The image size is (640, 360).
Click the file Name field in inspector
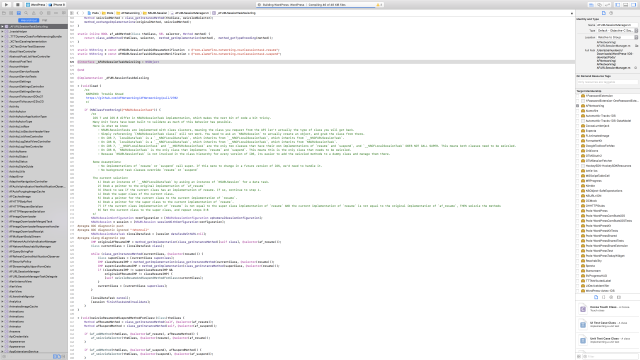pyautogui.click(x=617, y=25)
